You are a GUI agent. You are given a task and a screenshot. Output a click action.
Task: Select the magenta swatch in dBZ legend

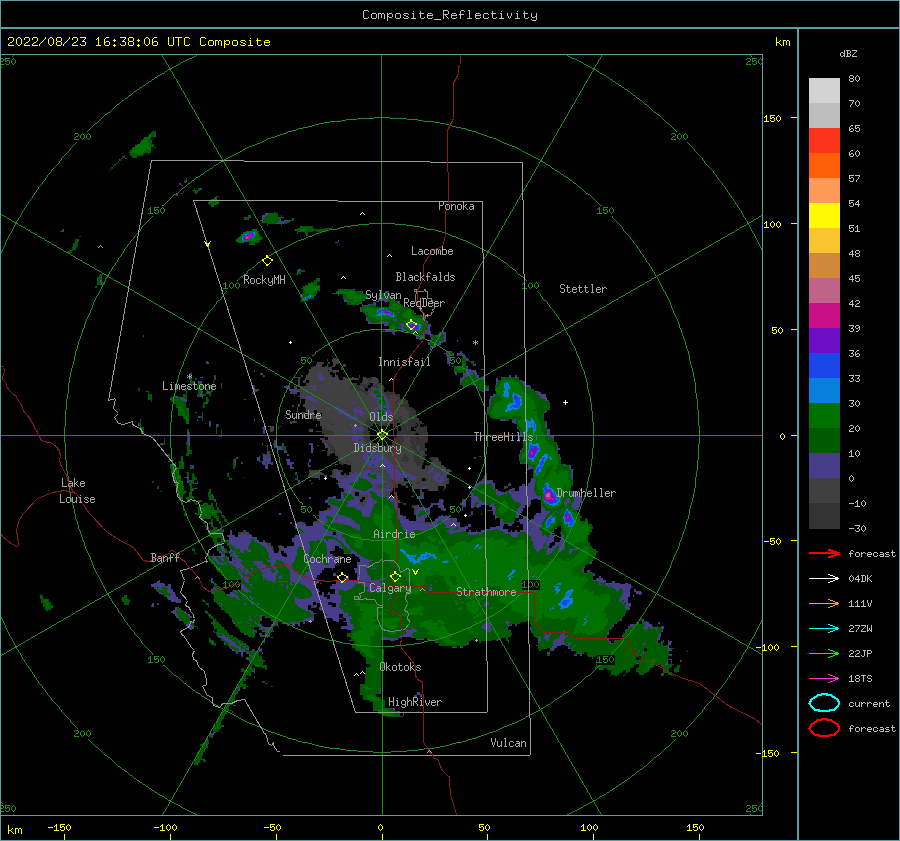coord(824,316)
